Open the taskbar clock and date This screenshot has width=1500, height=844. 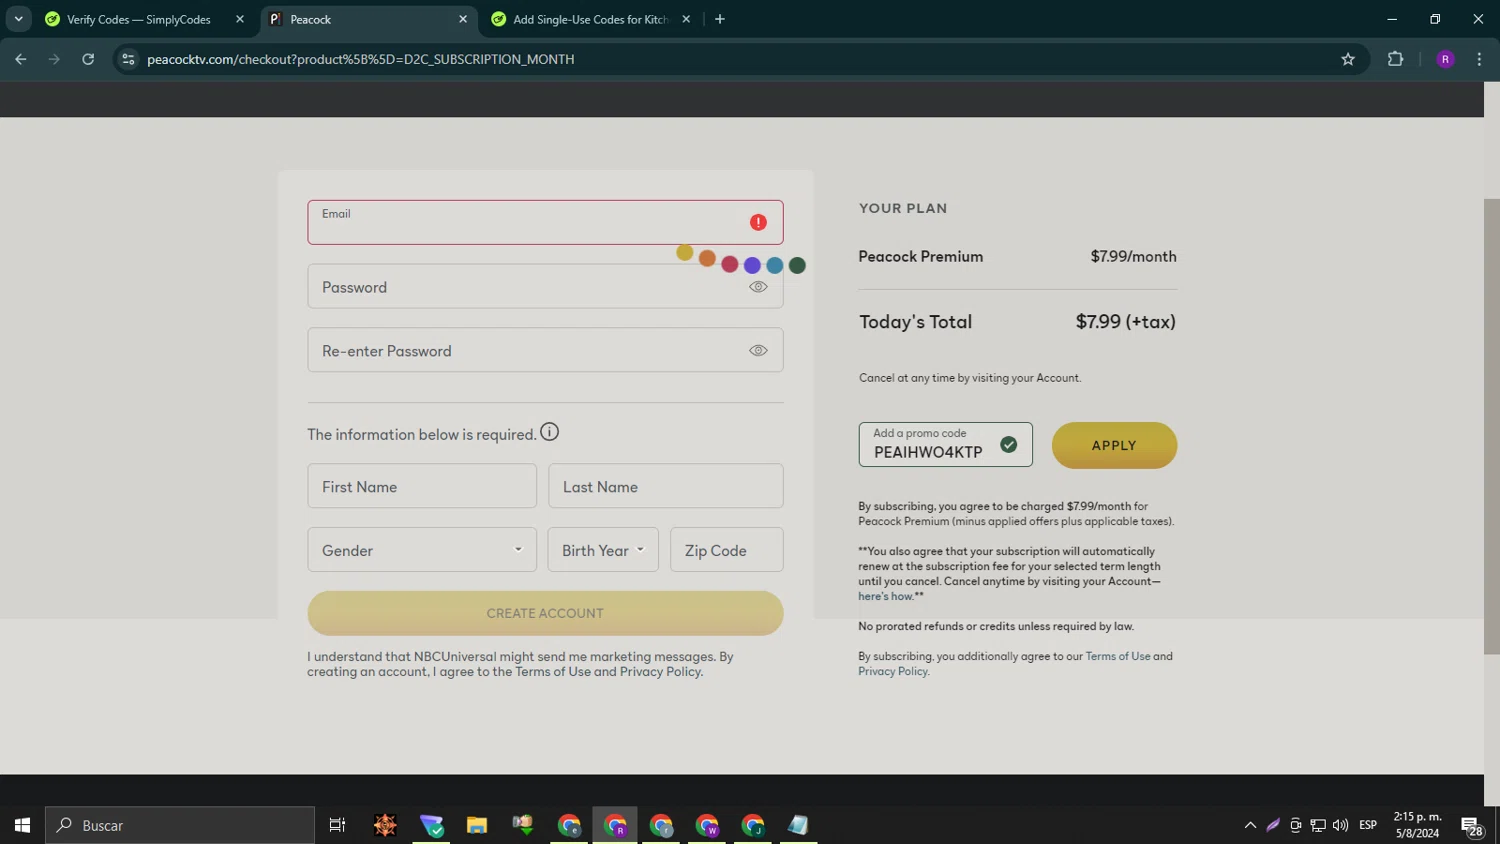pyautogui.click(x=1417, y=825)
